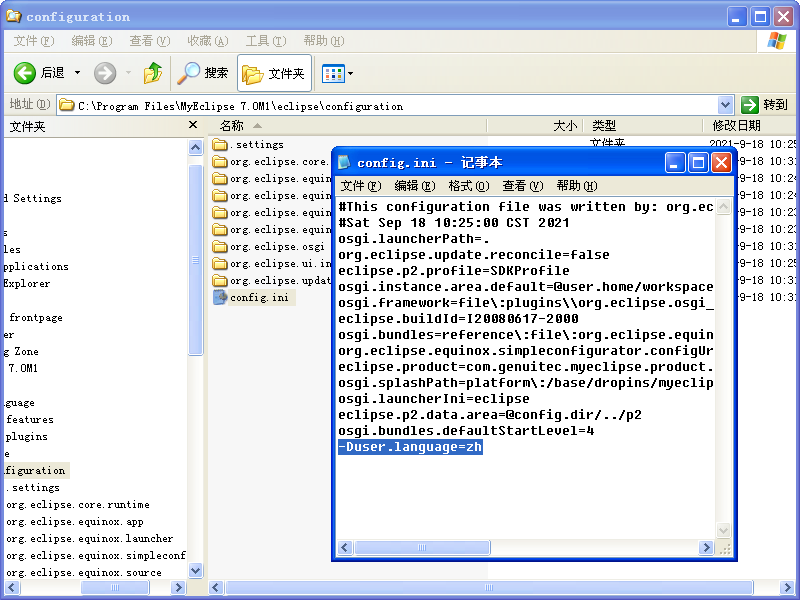Open Search (搜索) from the toolbar
Viewport: 800px width, 600px height.
(x=203, y=73)
